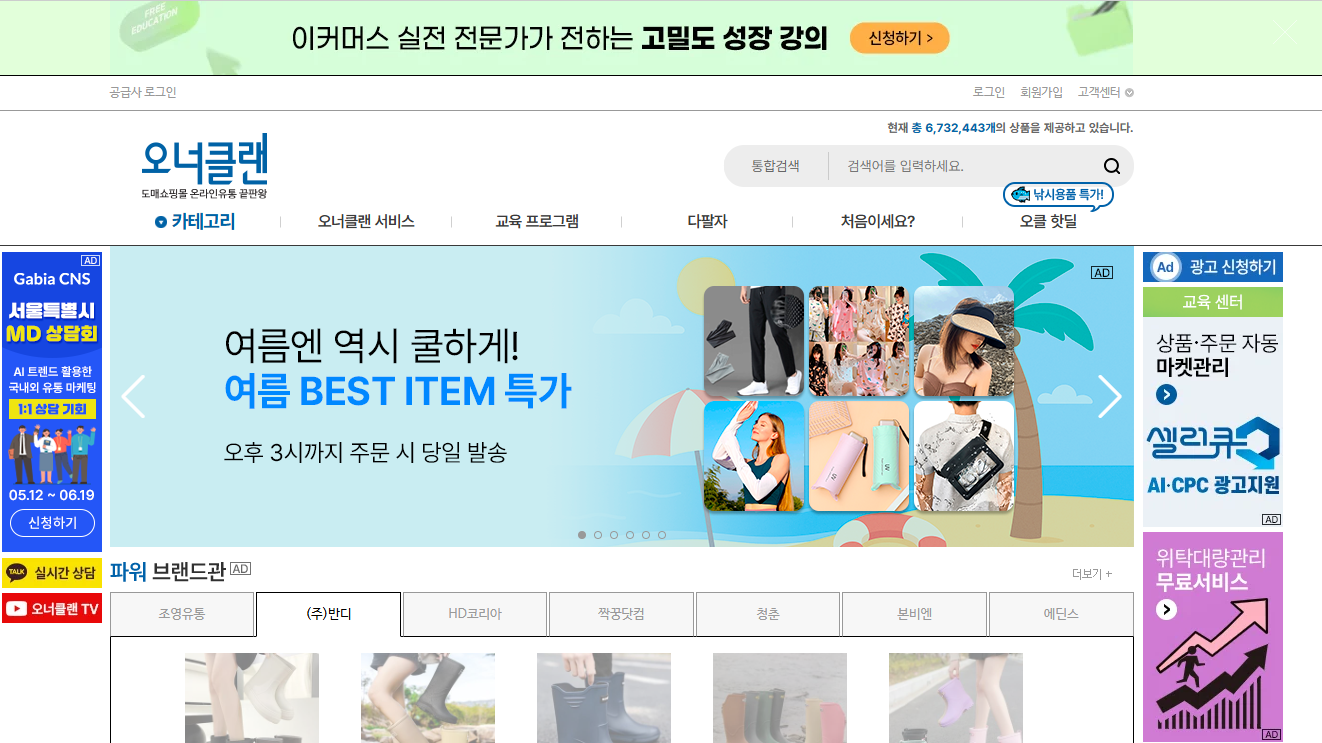1322x743 pixels.
Task: Open the 통합검색 search type selector
Action: point(775,166)
